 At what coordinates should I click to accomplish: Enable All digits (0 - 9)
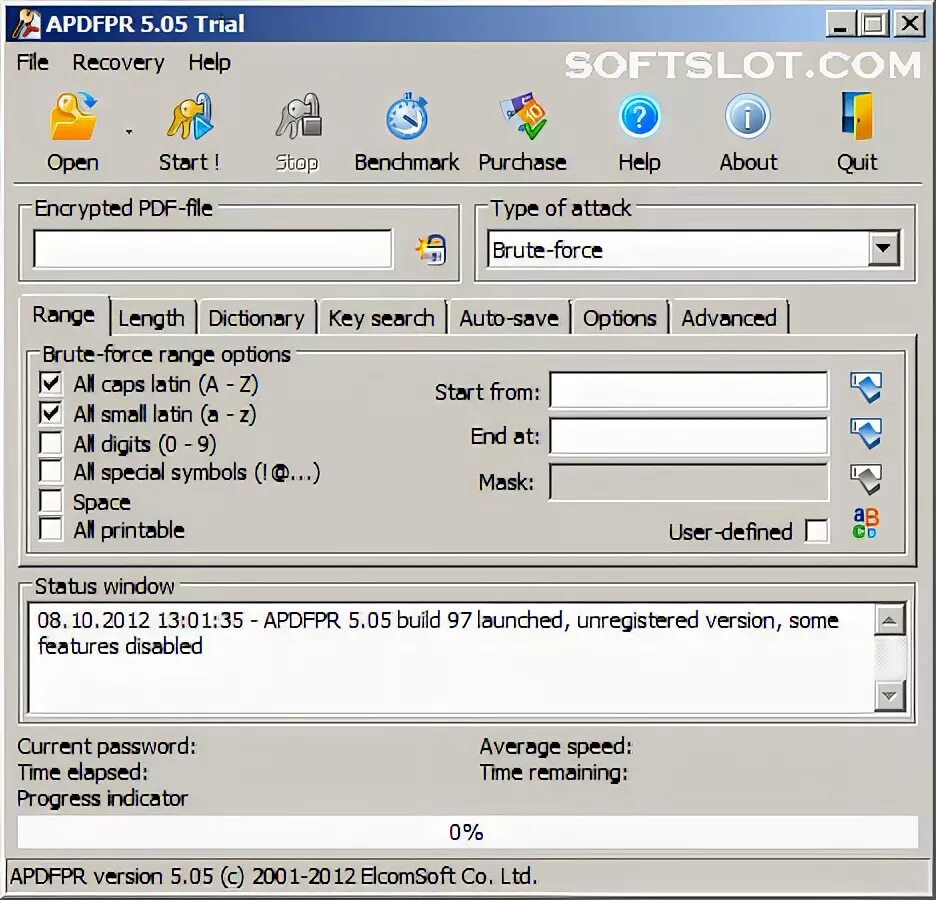click(x=50, y=443)
